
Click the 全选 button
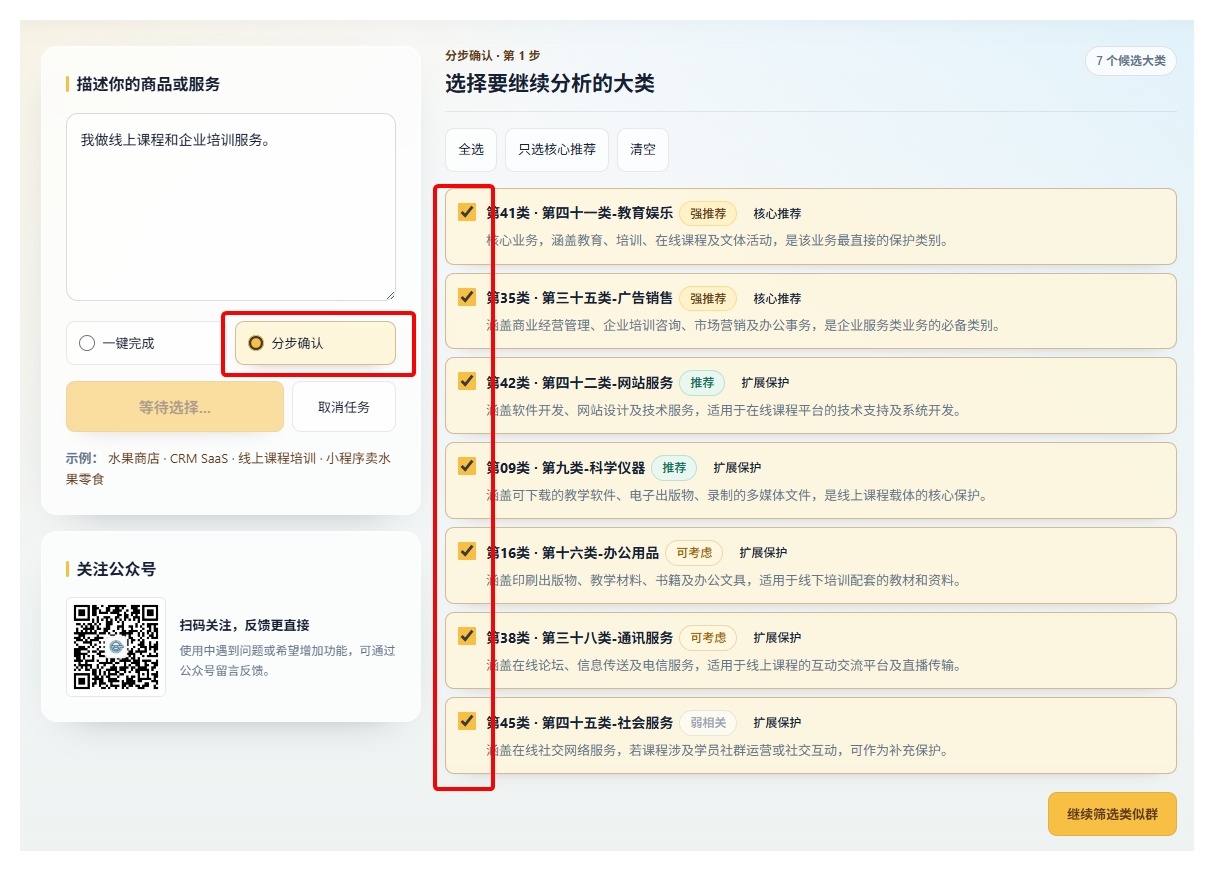coord(471,150)
